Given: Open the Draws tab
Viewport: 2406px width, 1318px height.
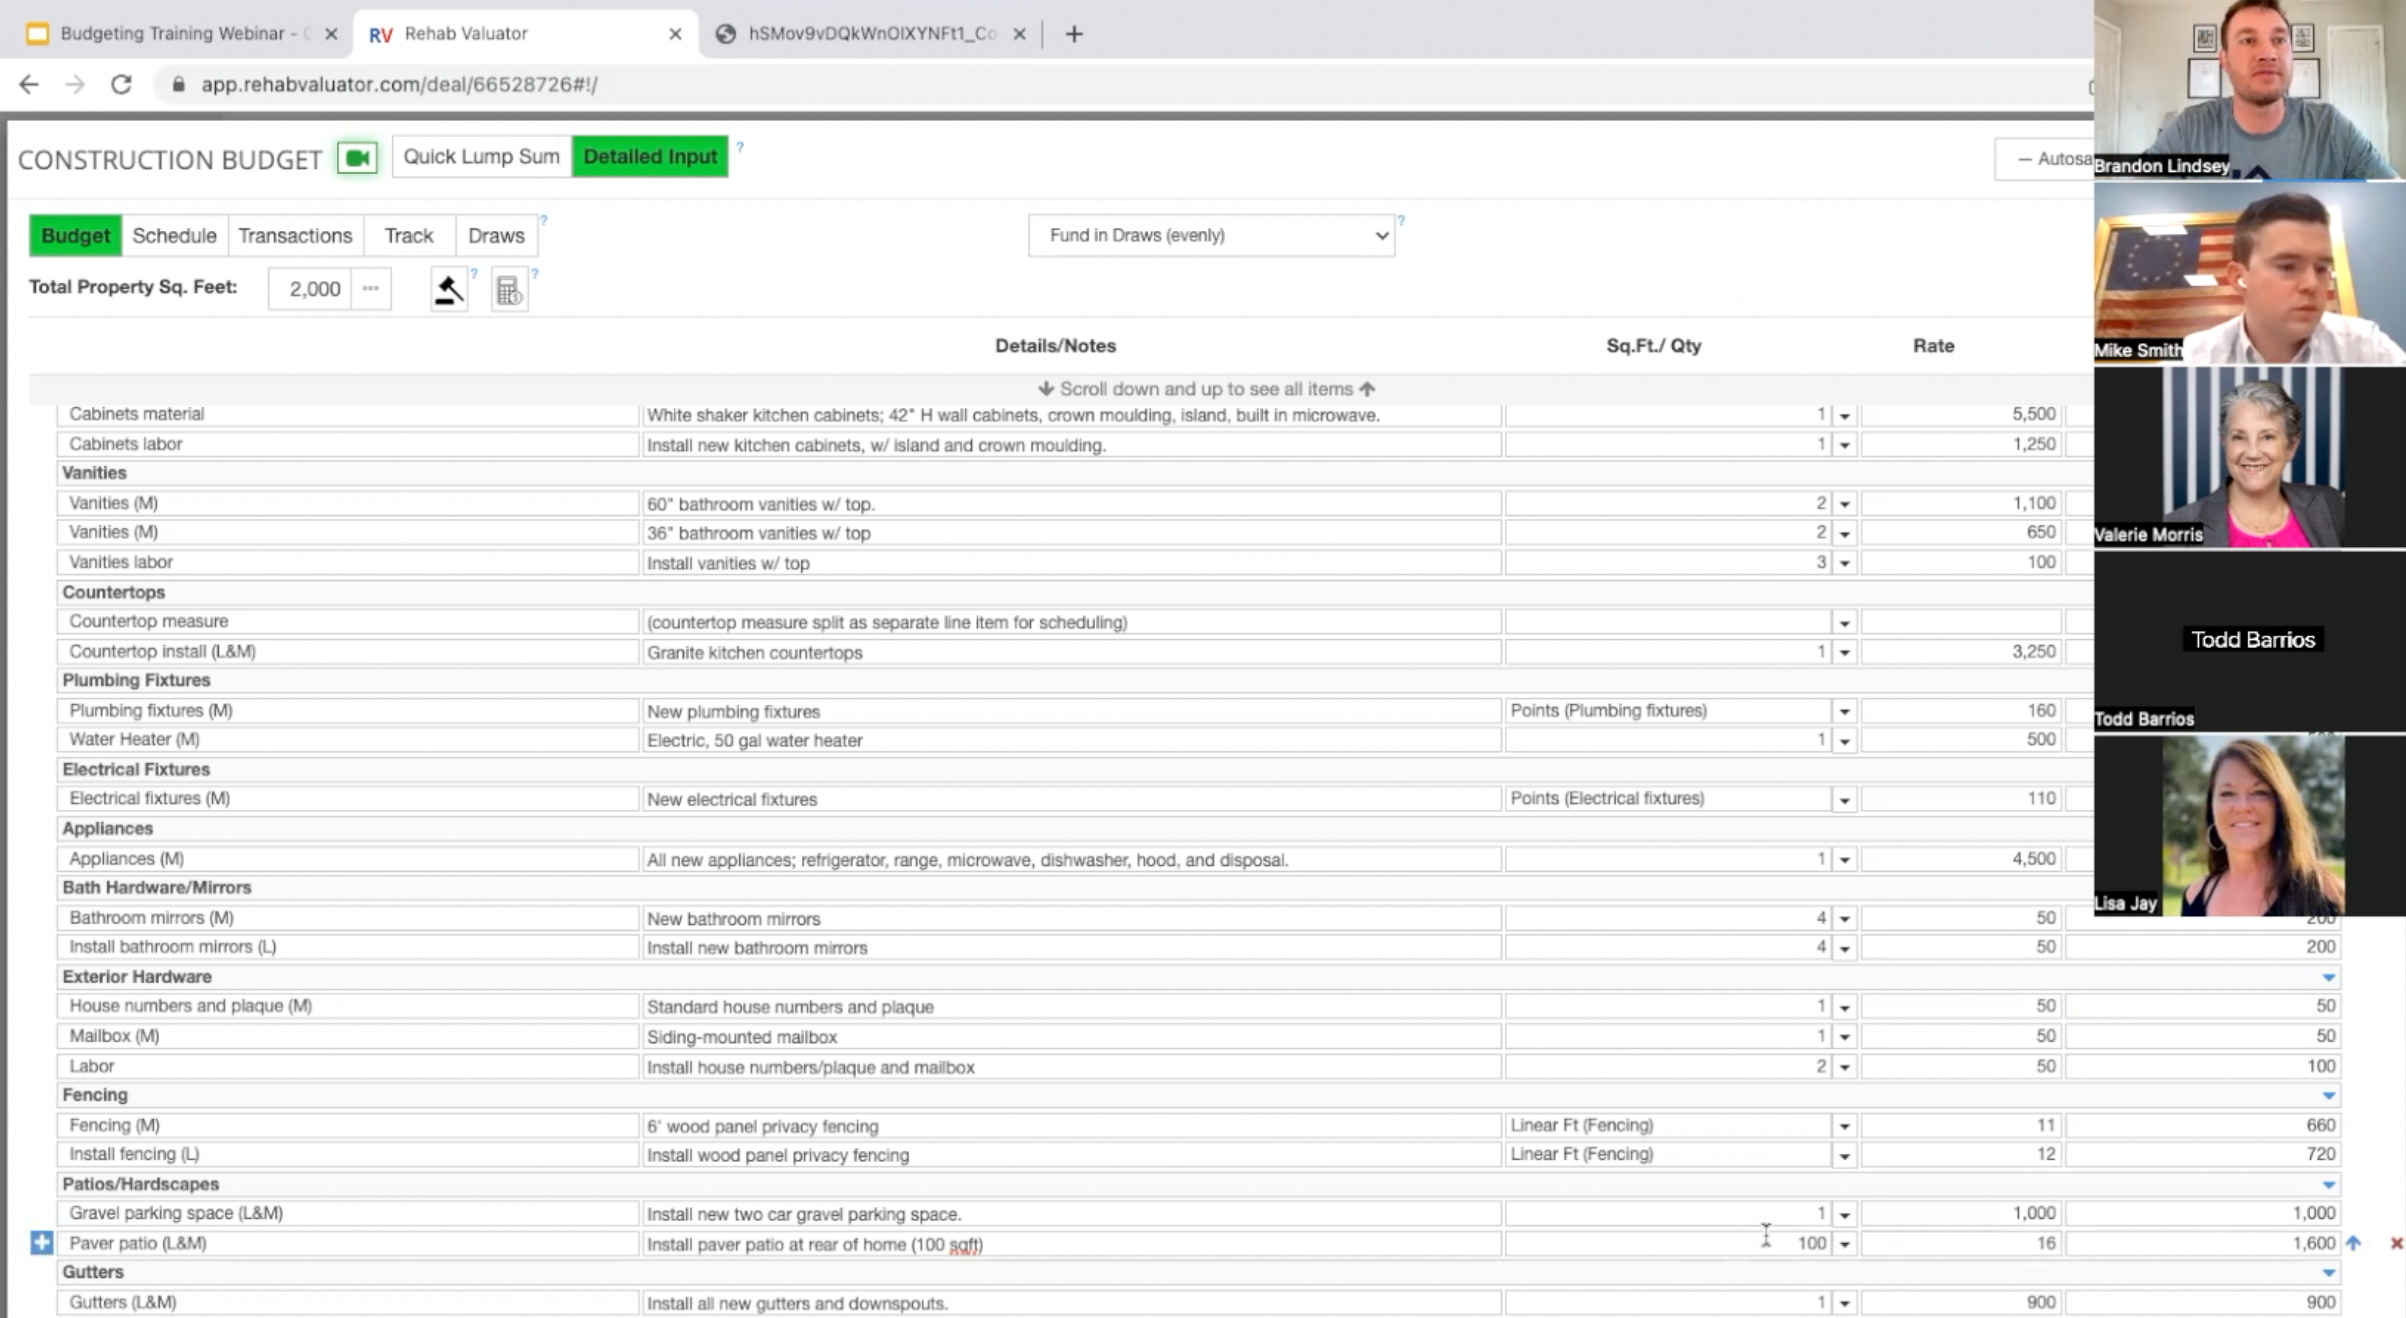Looking at the screenshot, I should coord(496,236).
